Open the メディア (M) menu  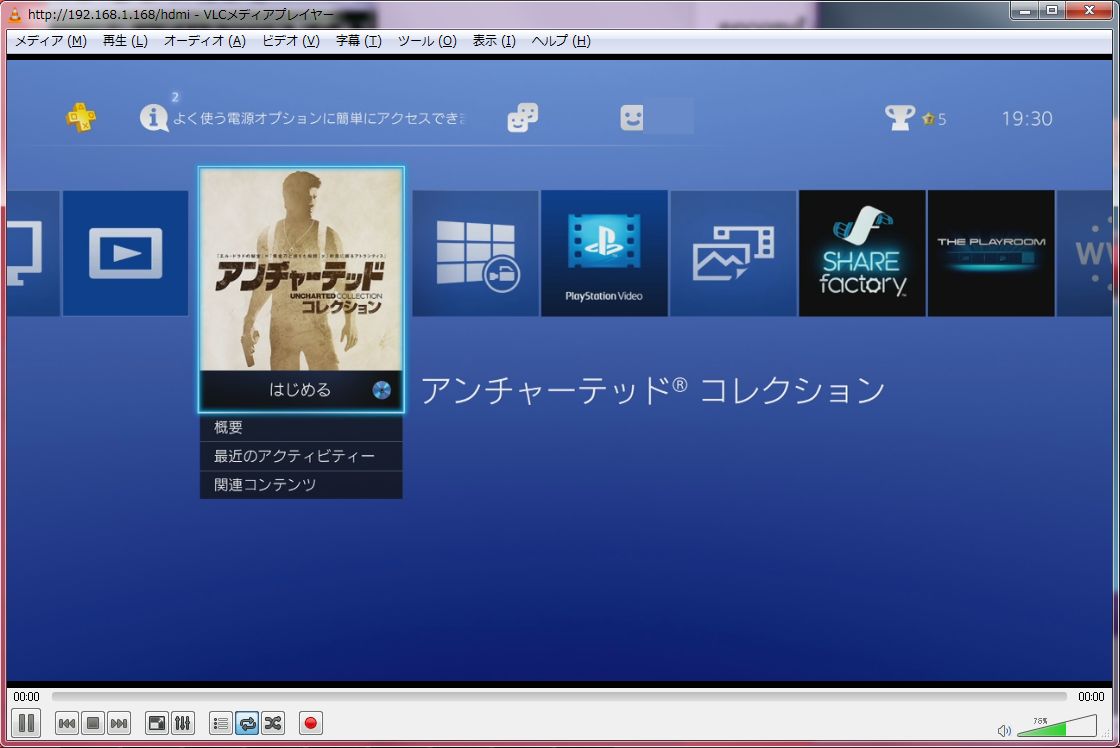(51, 41)
